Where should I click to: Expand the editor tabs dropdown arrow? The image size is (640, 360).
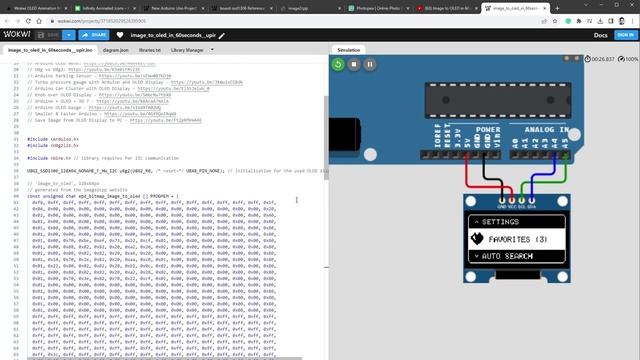(x=212, y=50)
